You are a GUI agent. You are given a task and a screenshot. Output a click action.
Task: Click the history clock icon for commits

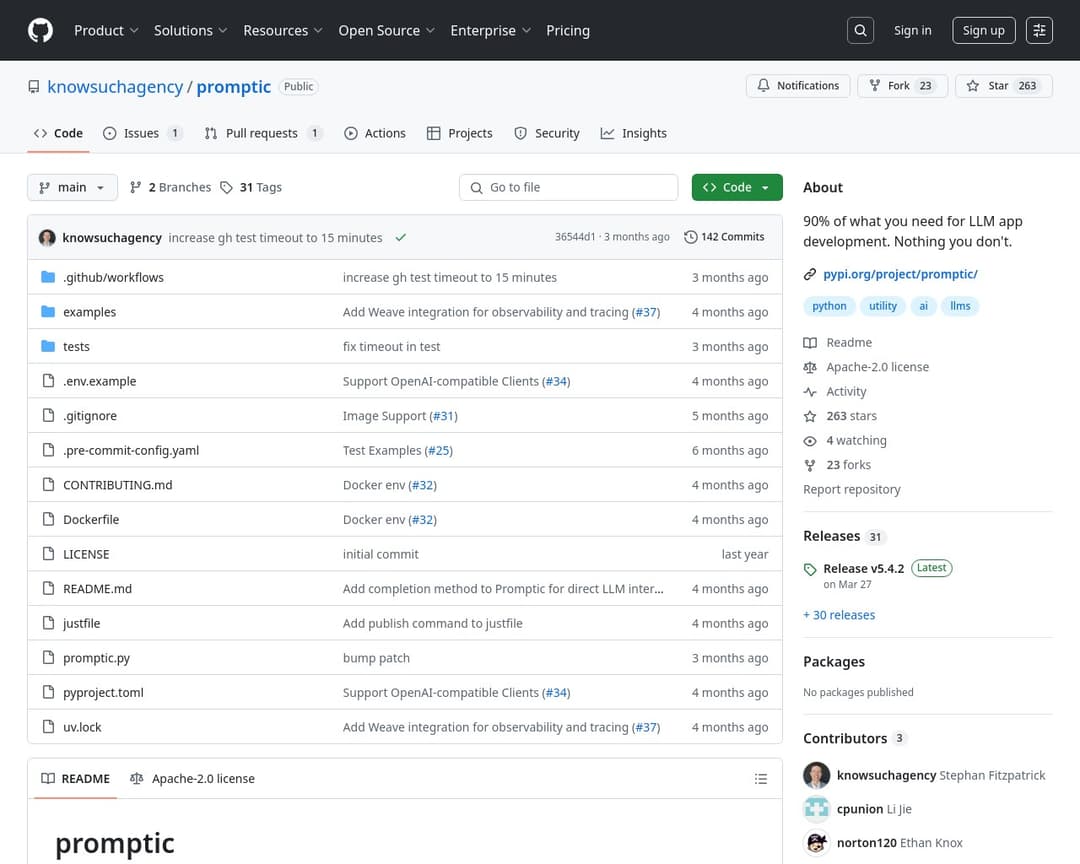pos(690,237)
